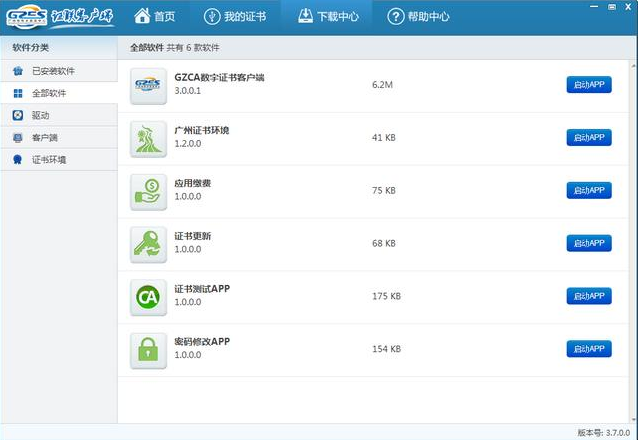Click the 广州证书环境 green icon
638x440 pixels.
tap(148, 139)
